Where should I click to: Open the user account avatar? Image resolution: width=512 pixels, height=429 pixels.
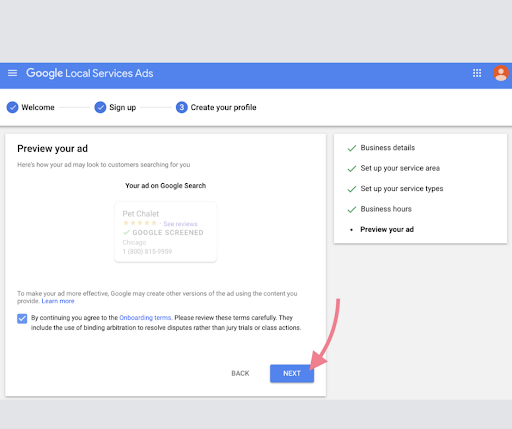(501, 73)
